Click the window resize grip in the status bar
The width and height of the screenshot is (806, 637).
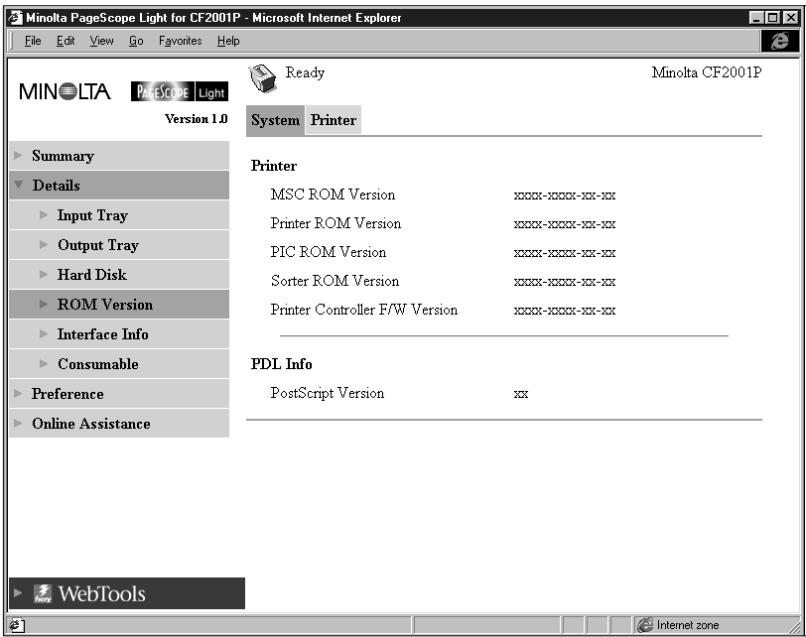(x=794, y=627)
